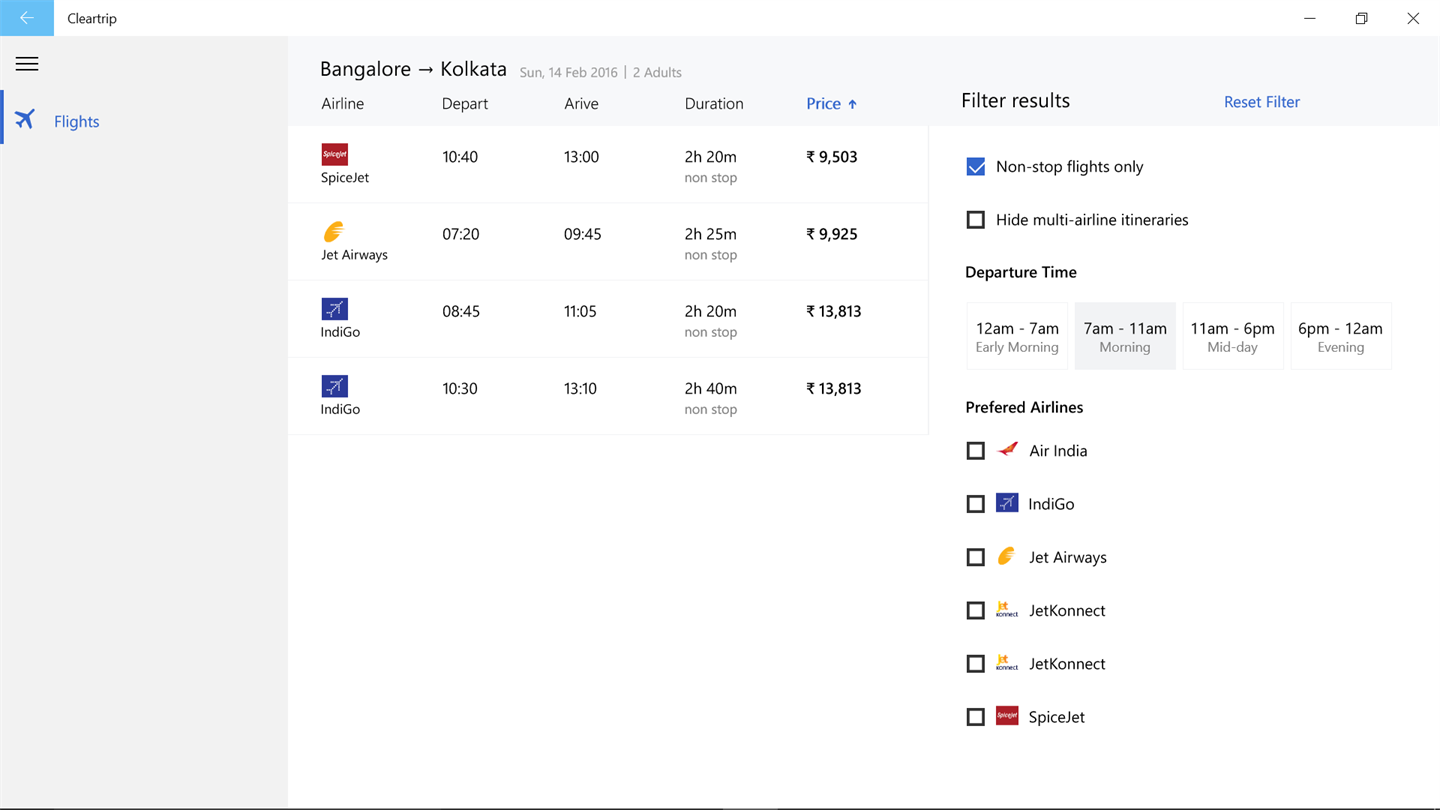
Task: Enable Hide multi-airline itineraries
Action: [x=976, y=220]
